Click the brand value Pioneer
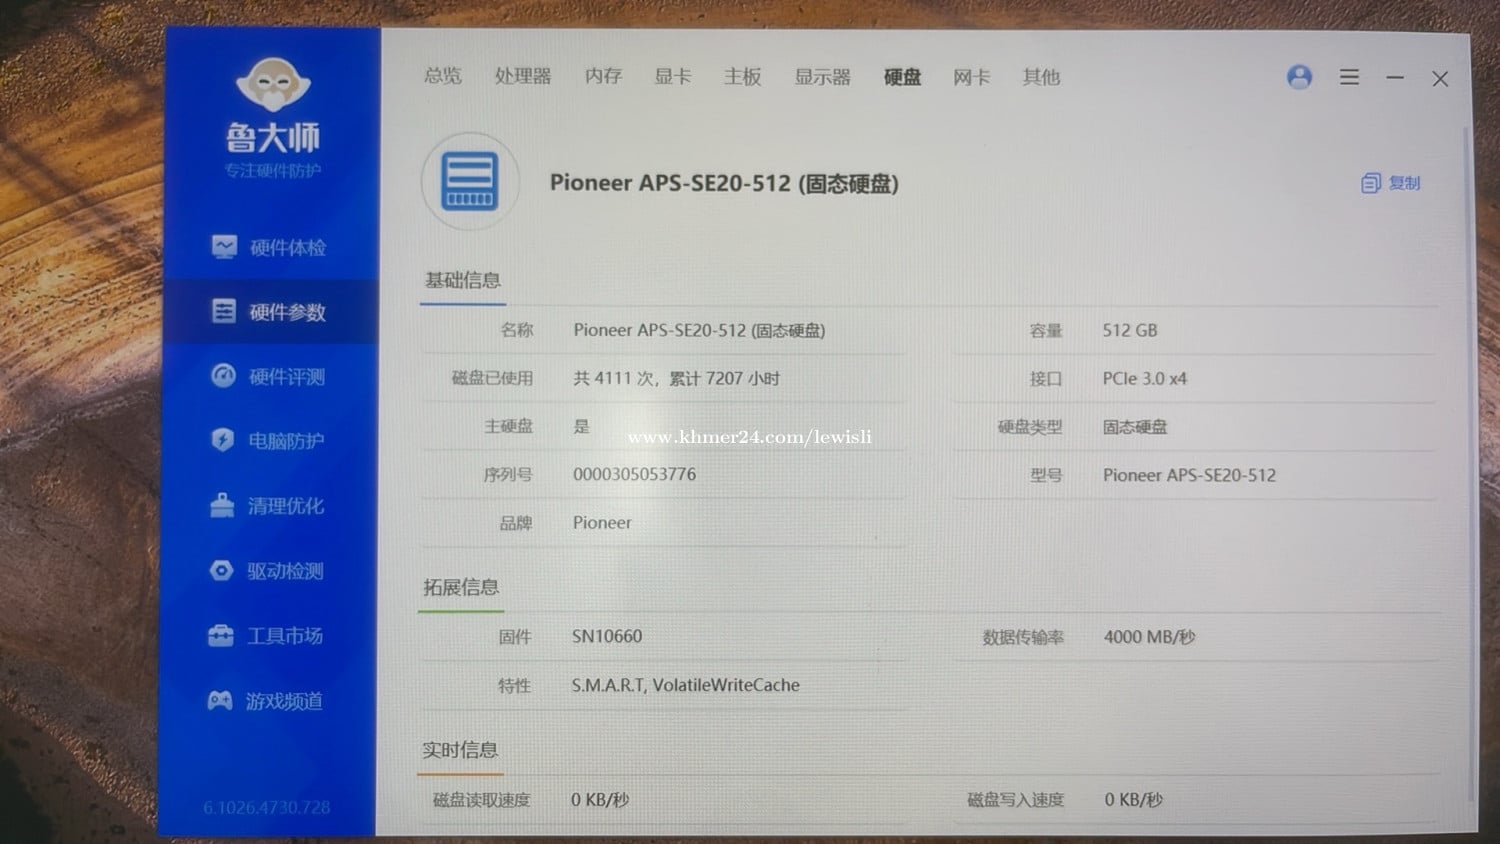The height and width of the screenshot is (844, 1500). (602, 522)
